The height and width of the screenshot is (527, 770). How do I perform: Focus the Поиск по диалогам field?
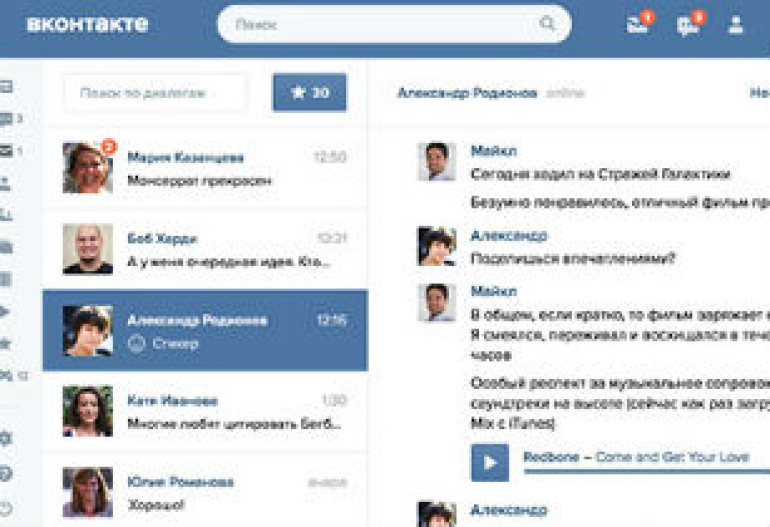(155, 93)
